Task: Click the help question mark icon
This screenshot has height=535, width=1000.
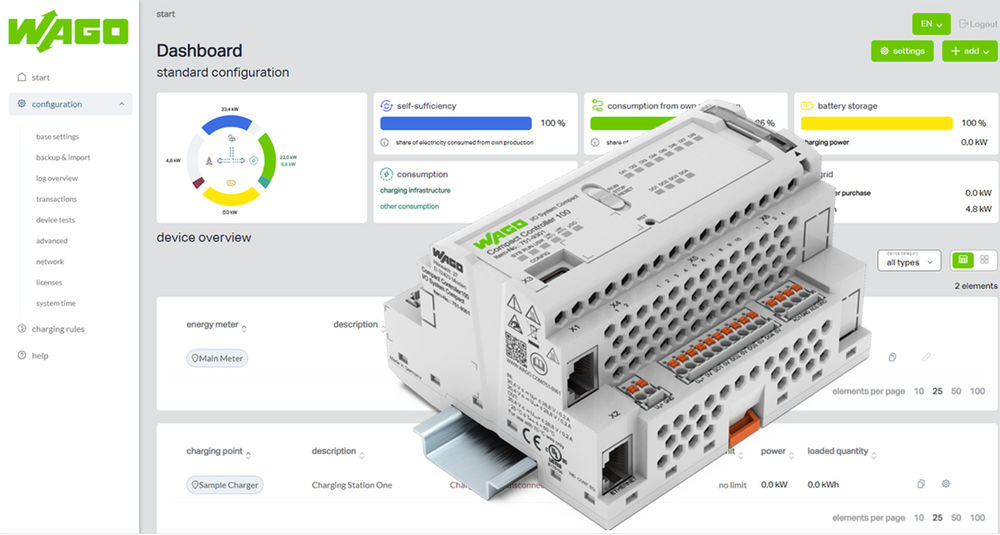Action: (22, 355)
